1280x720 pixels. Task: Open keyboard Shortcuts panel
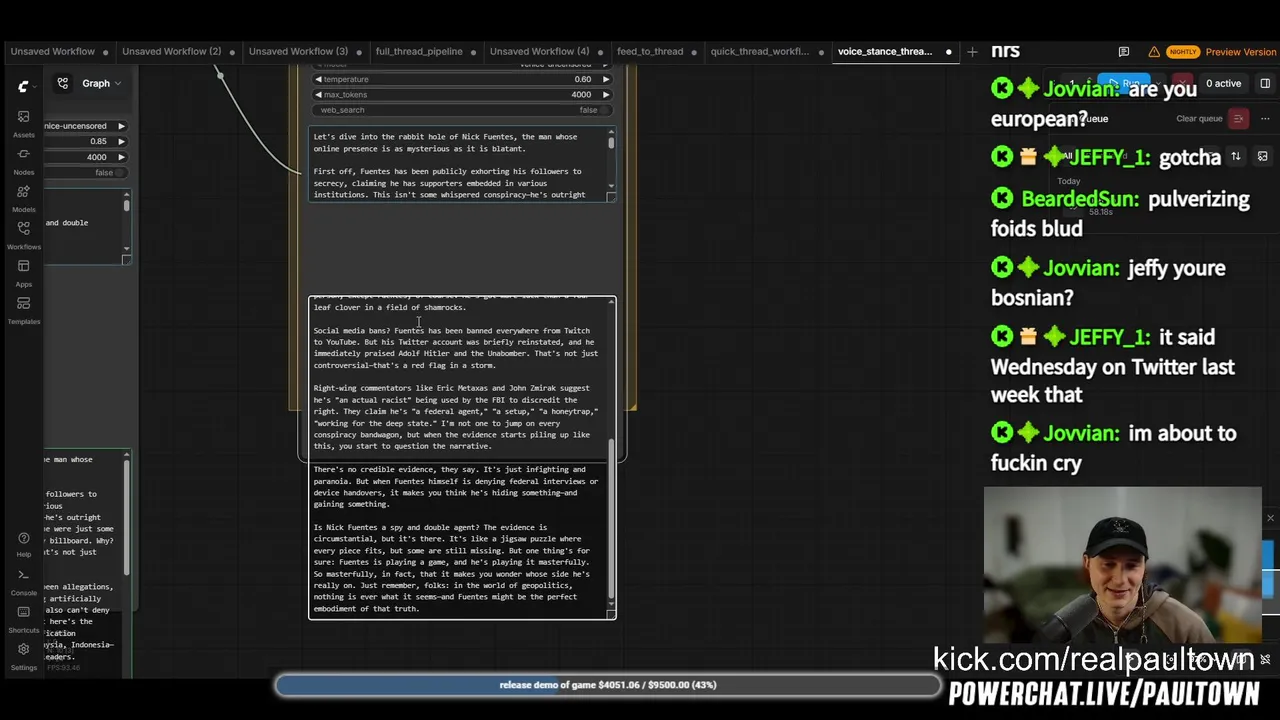pyautogui.click(x=23, y=618)
